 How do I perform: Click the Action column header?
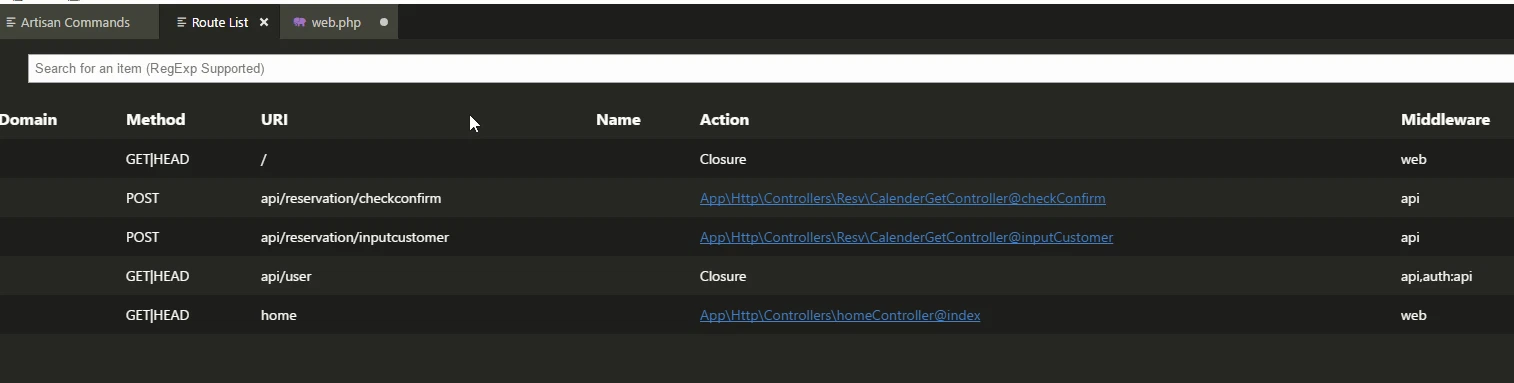[x=724, y=120]
